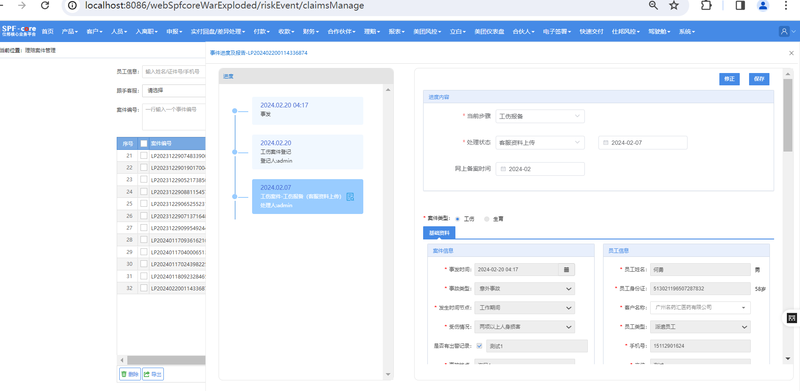Viewport: 800px width, 391px height.
Task: Open the site info icon in address bar
Action: click(72, 6)
